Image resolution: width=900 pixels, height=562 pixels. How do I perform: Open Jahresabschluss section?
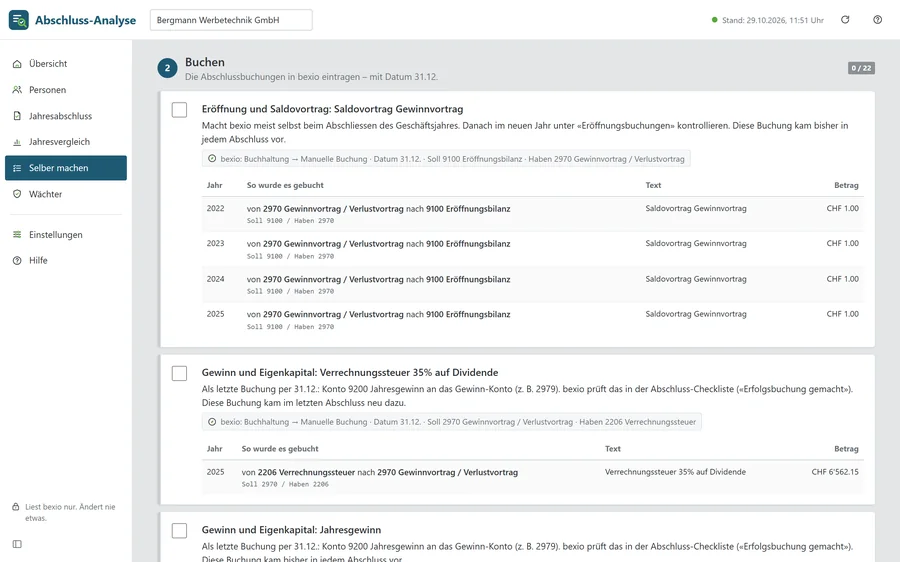click(66, 116)
